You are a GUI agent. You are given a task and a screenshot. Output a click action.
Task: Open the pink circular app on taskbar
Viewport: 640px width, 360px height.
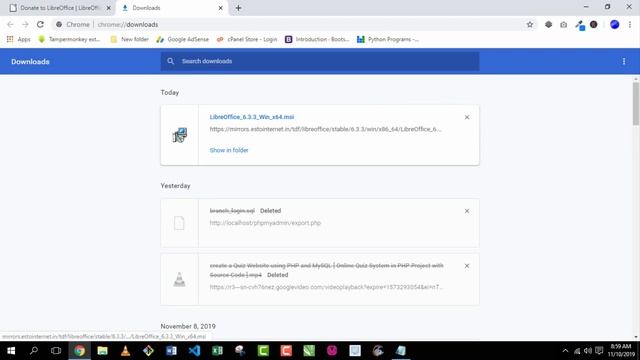332,351
